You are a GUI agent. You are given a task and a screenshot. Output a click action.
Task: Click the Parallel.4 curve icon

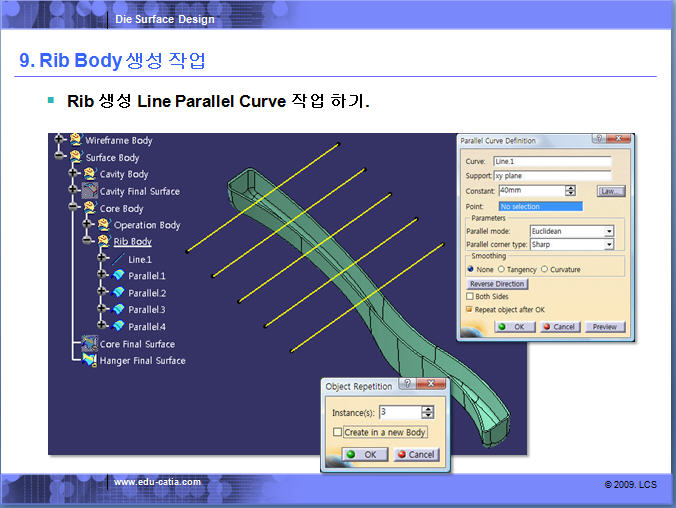pyautogui.click(x=119, y=327)
